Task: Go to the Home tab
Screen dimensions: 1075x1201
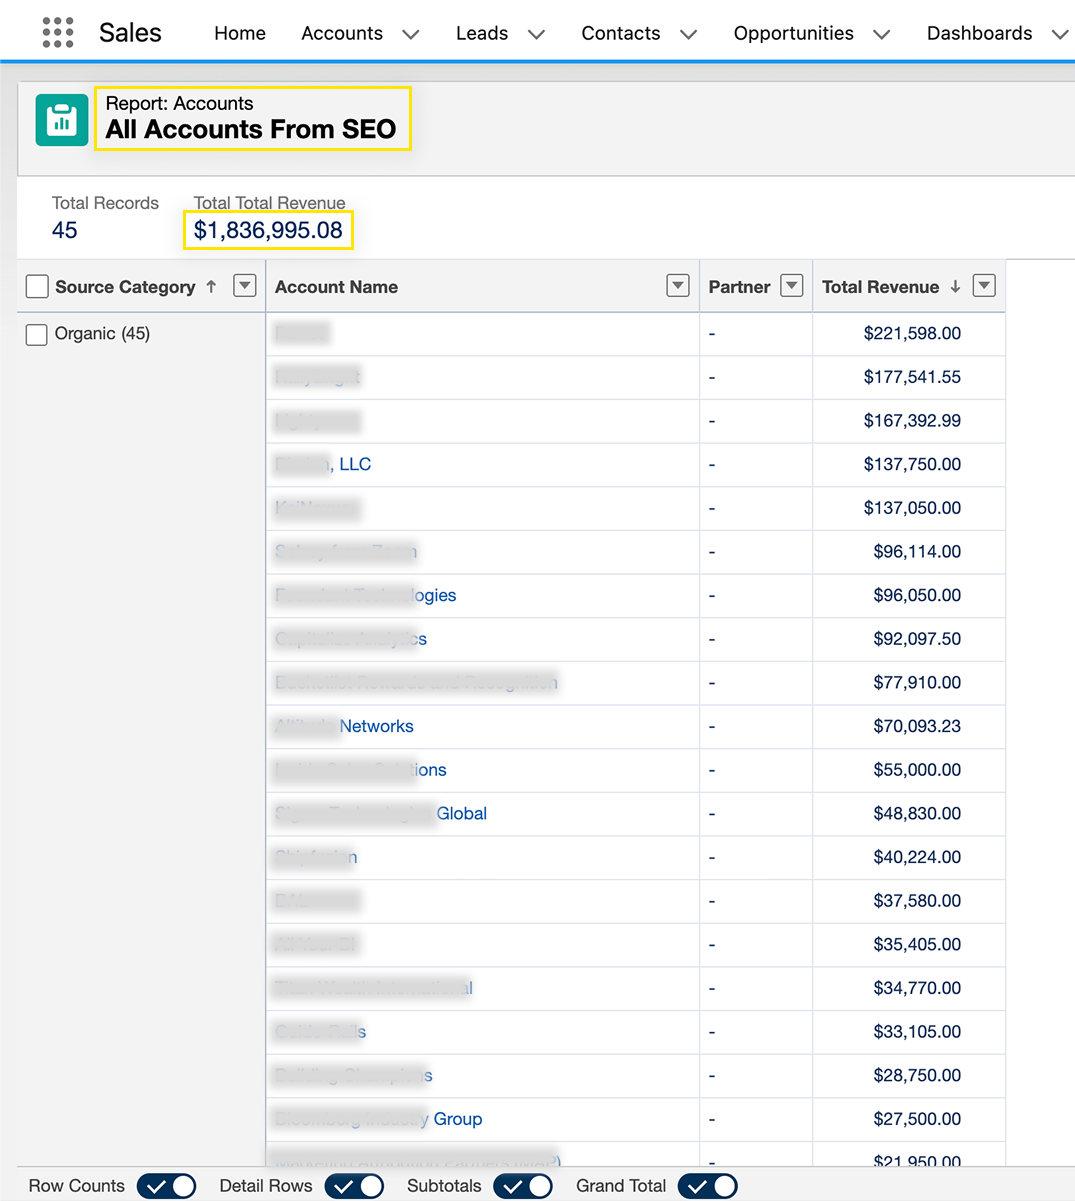Action: point(240,33)
